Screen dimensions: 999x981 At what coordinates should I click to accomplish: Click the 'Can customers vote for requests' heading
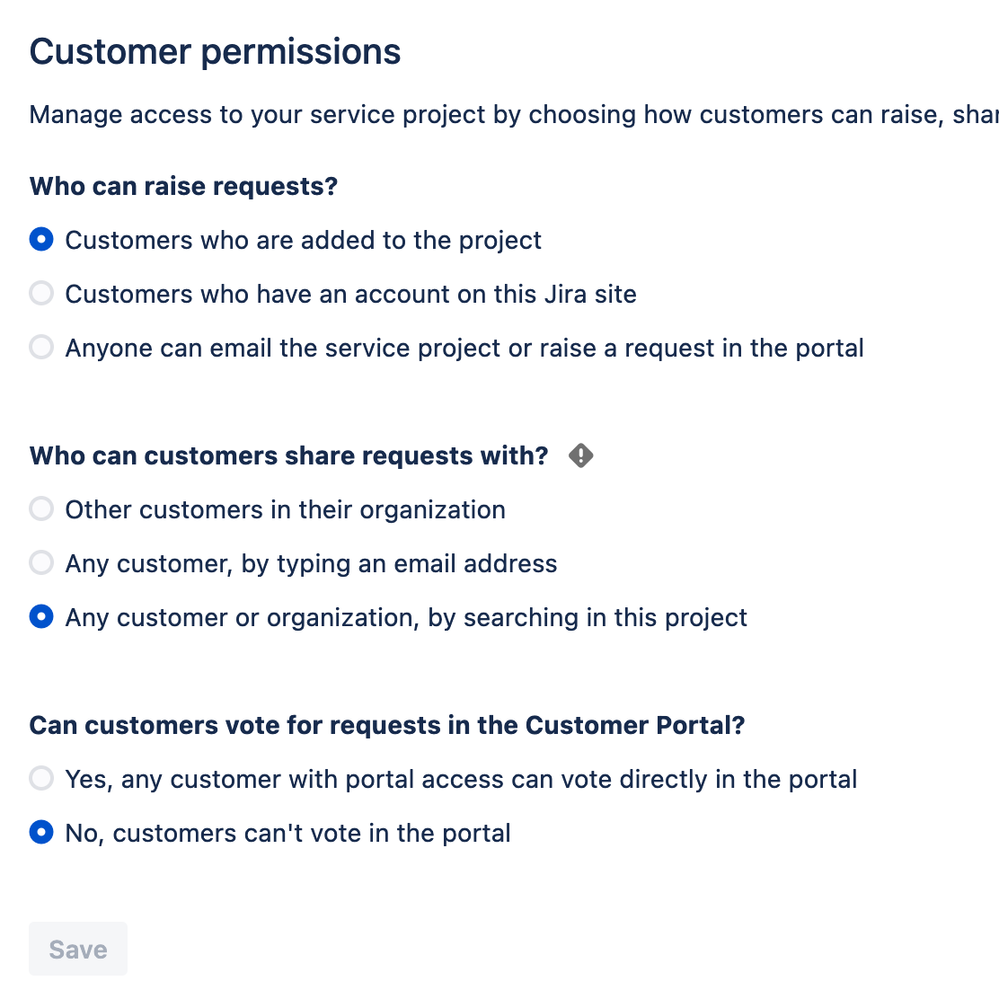[x=388, y=725]
